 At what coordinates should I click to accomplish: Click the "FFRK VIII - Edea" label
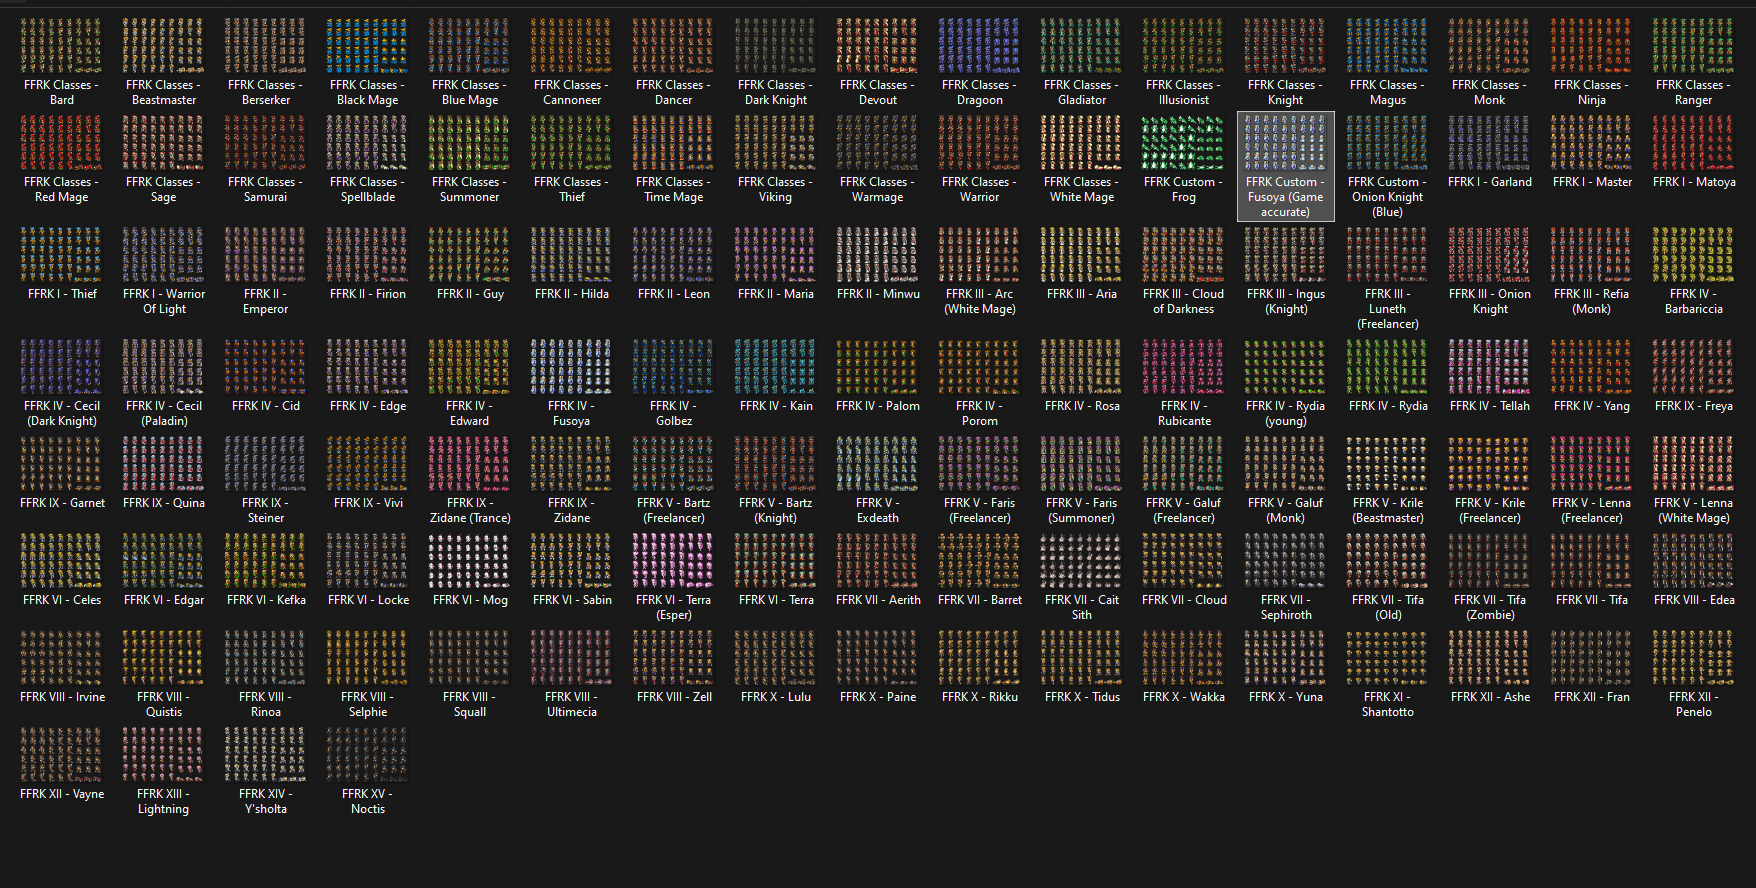[x=1694, y=600]
